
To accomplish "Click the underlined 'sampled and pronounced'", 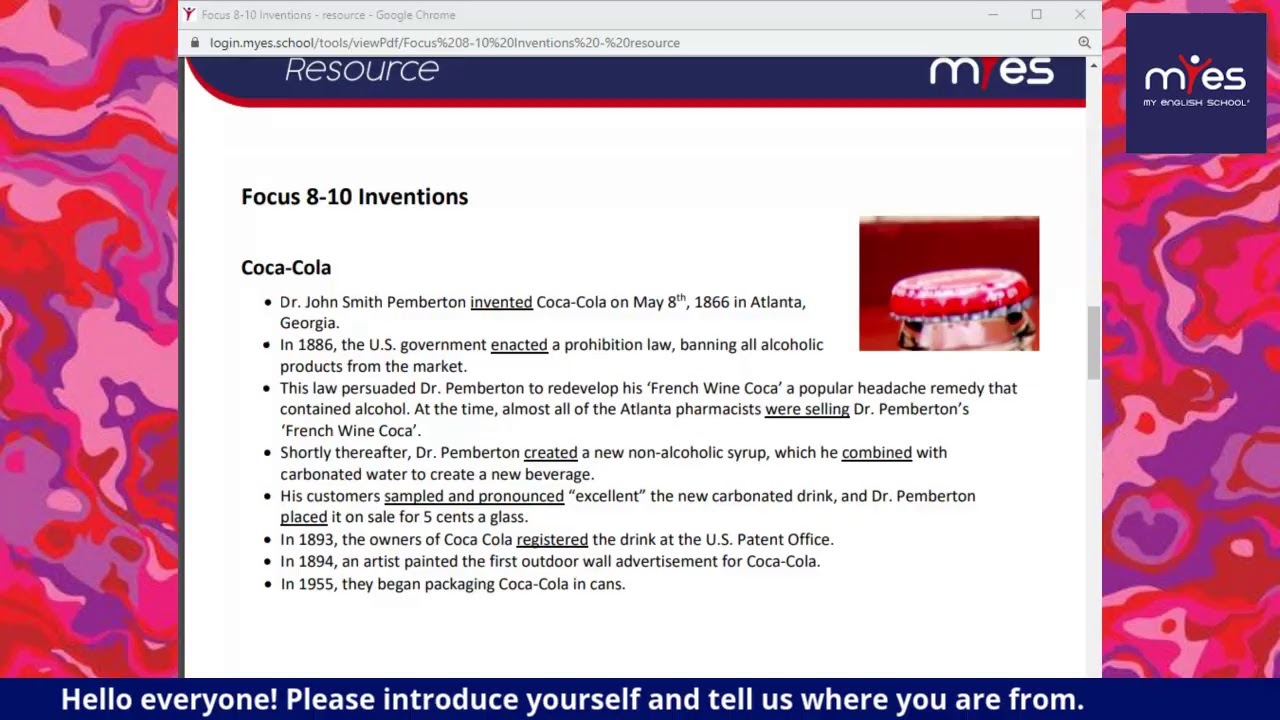I will click(x=474, y=496).
